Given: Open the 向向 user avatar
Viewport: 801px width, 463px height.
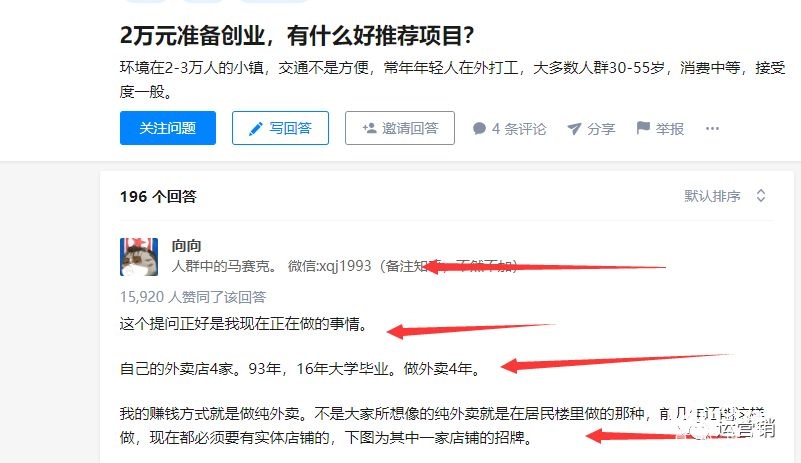Looking at the screenshot, I should pyautogui.click(x=139, y=257).
